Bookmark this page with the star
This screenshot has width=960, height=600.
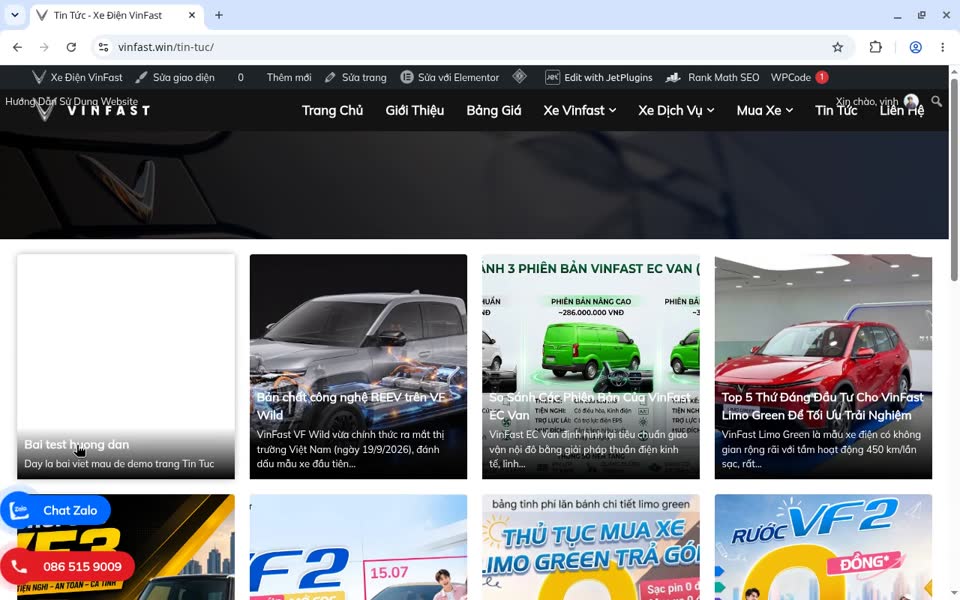(838, 47)
